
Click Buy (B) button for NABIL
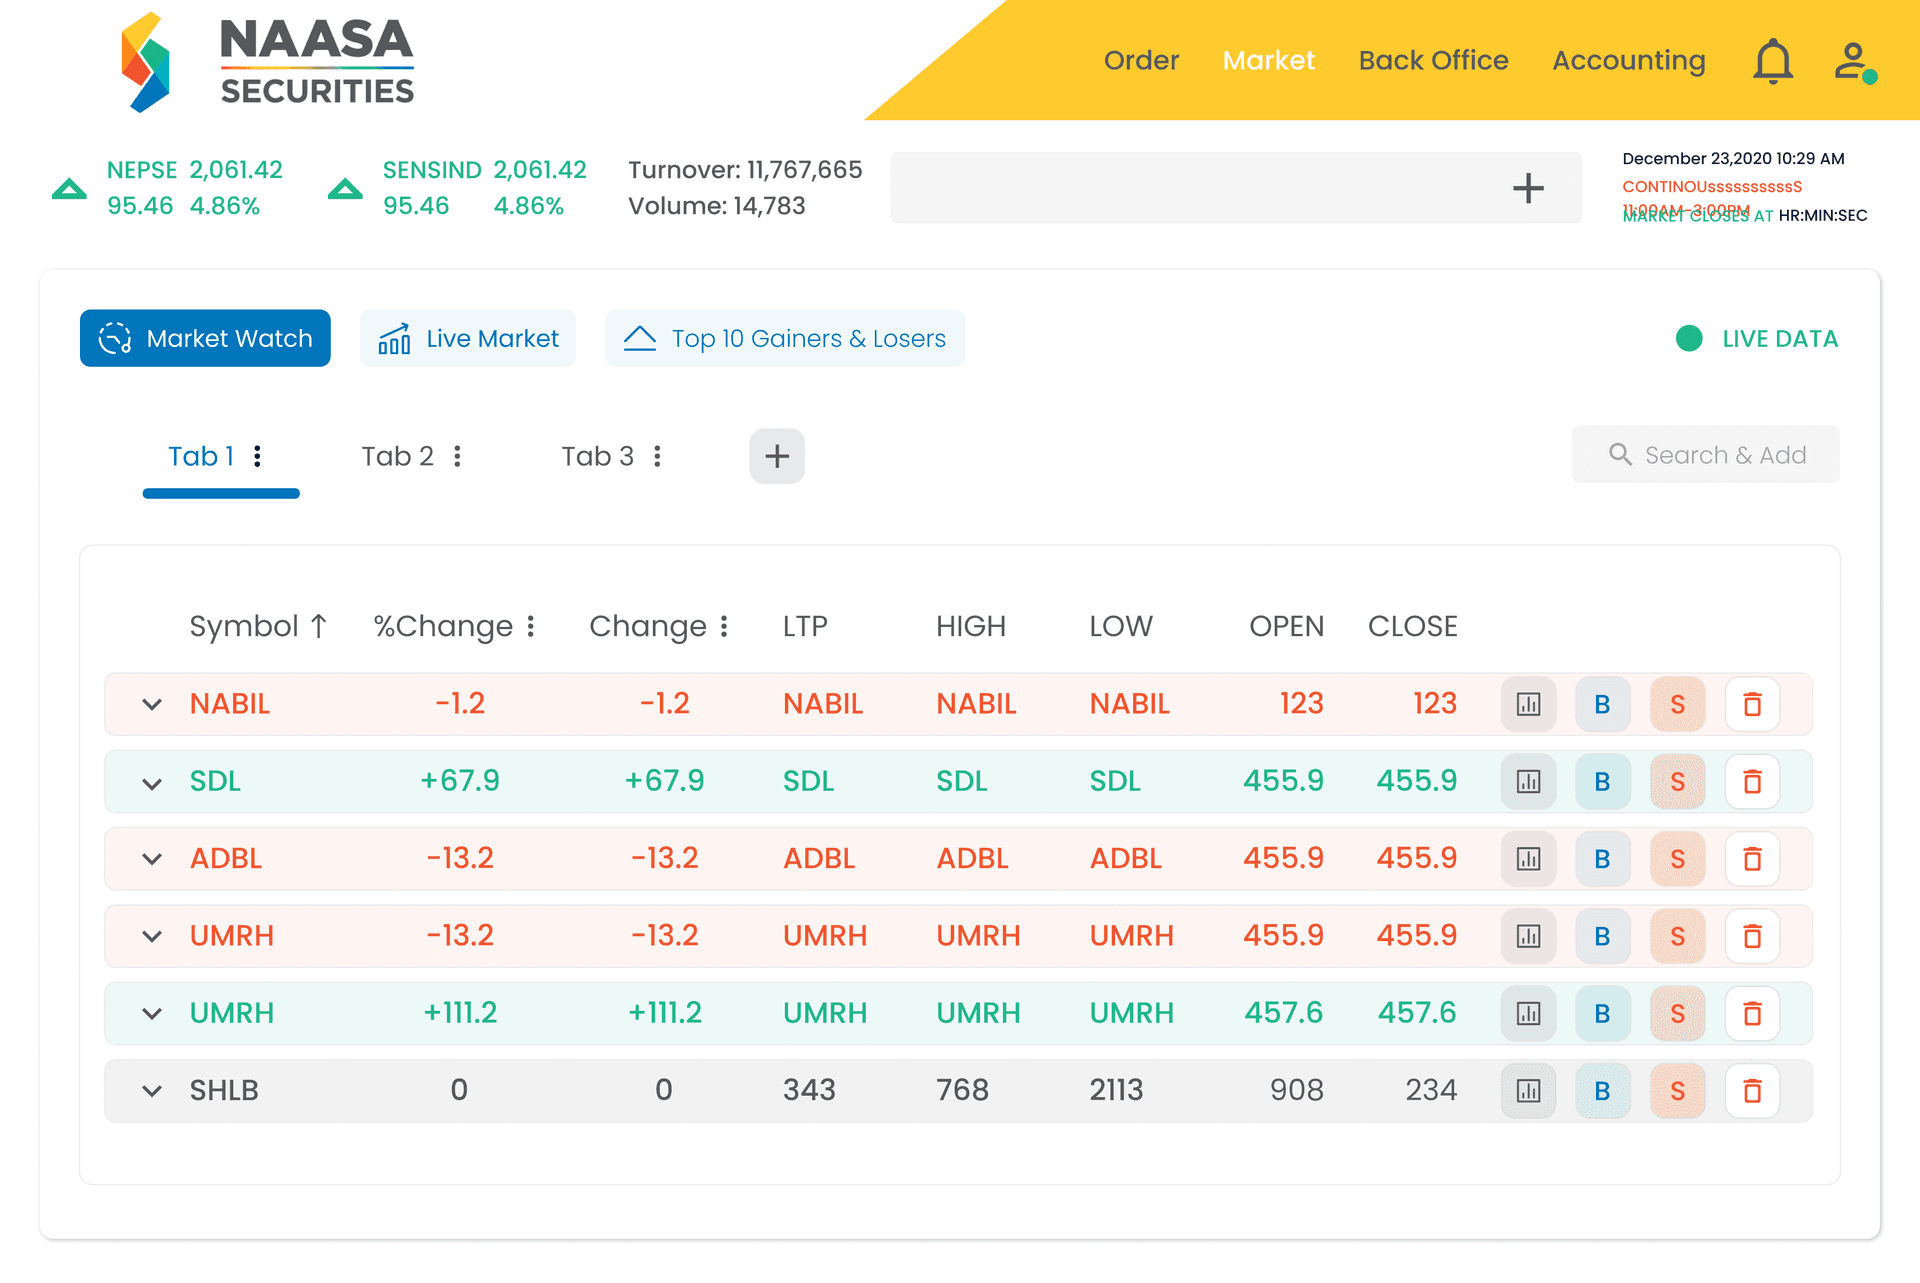click(1602, 704)
